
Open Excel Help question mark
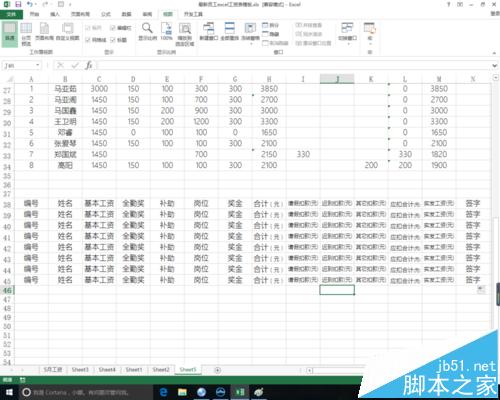click(449, 4)
